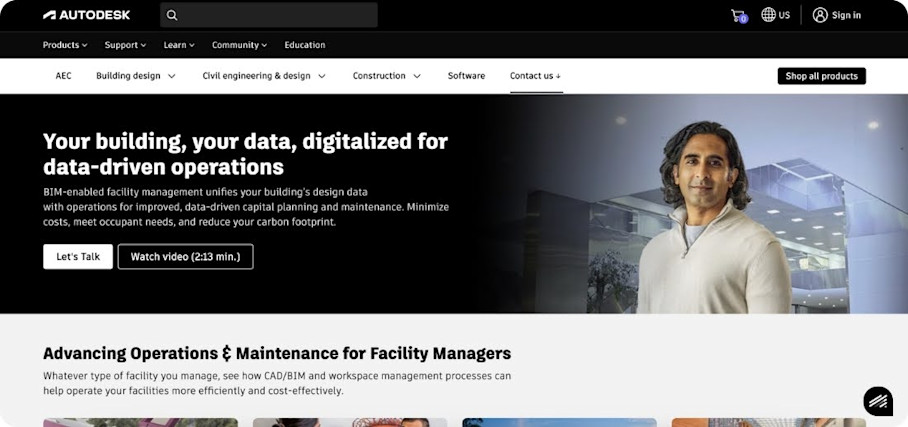Expand the Construction dropdown

click(387, 76)
